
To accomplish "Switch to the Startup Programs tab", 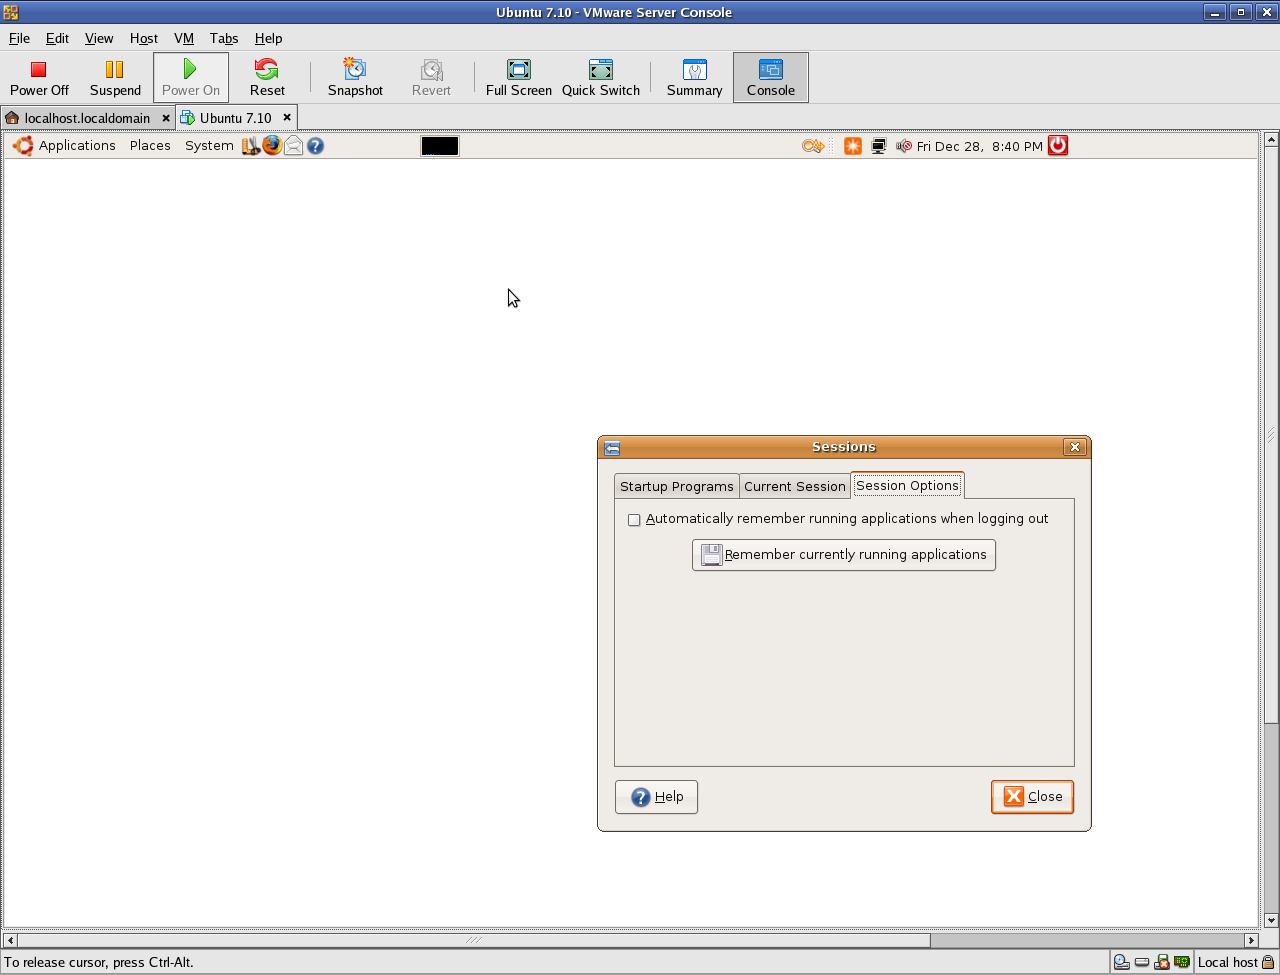I will (x=676, y=487).
